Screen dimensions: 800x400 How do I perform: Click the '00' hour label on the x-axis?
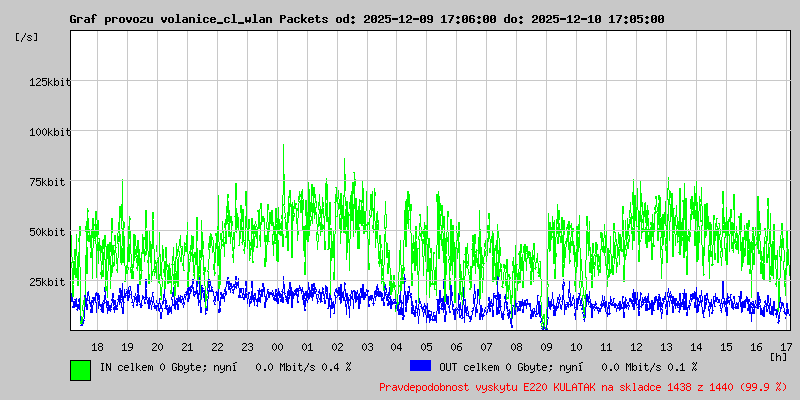(x=277, y=347)
